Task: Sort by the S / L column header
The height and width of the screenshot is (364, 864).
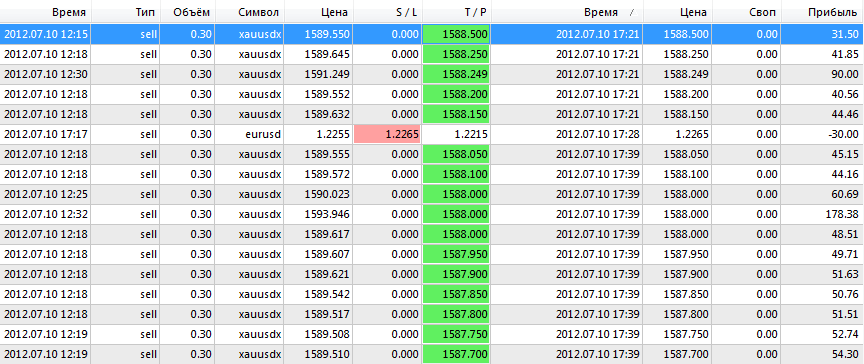Action: pos(387,12)
